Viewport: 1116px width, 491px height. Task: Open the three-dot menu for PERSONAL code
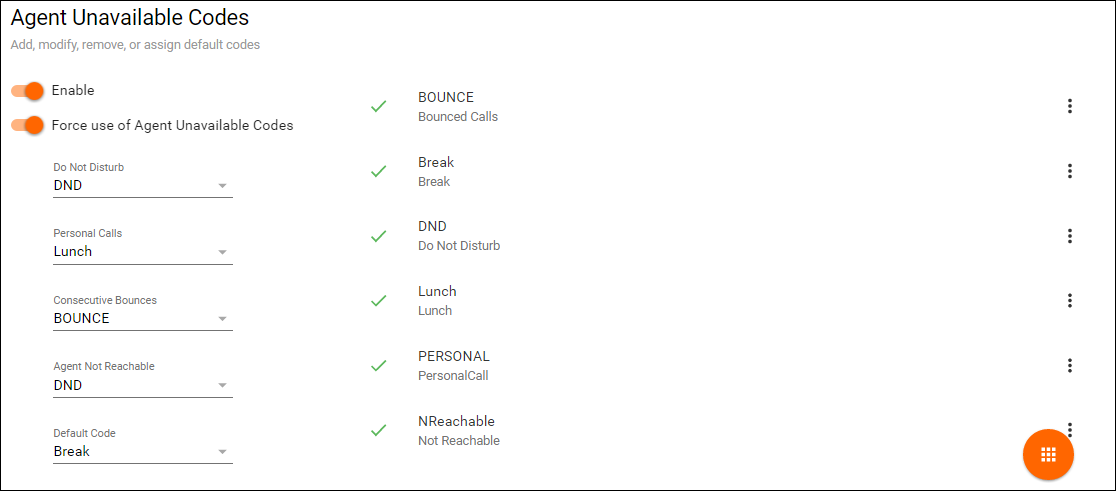click(x=1069, y=365)
